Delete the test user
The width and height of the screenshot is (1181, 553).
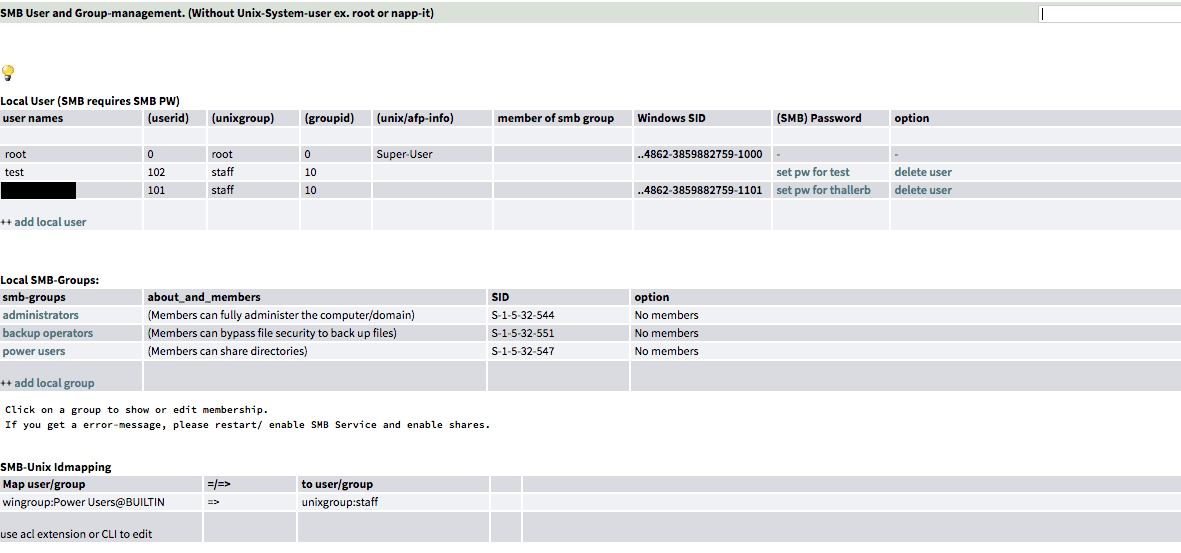tap(922, 172)
